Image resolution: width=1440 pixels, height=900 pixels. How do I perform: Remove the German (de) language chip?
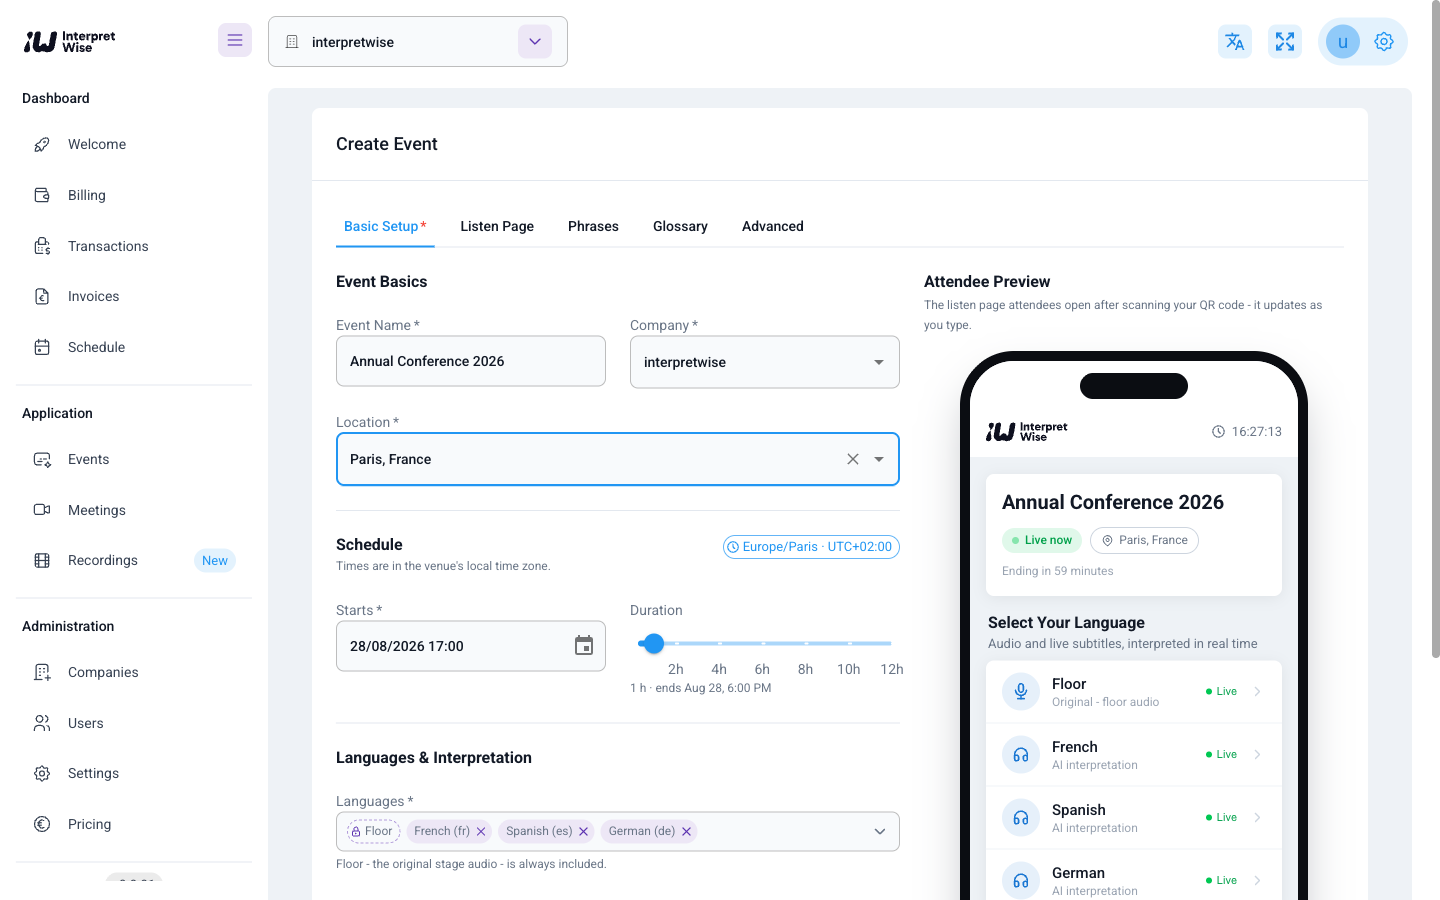[x=687, y=831]
